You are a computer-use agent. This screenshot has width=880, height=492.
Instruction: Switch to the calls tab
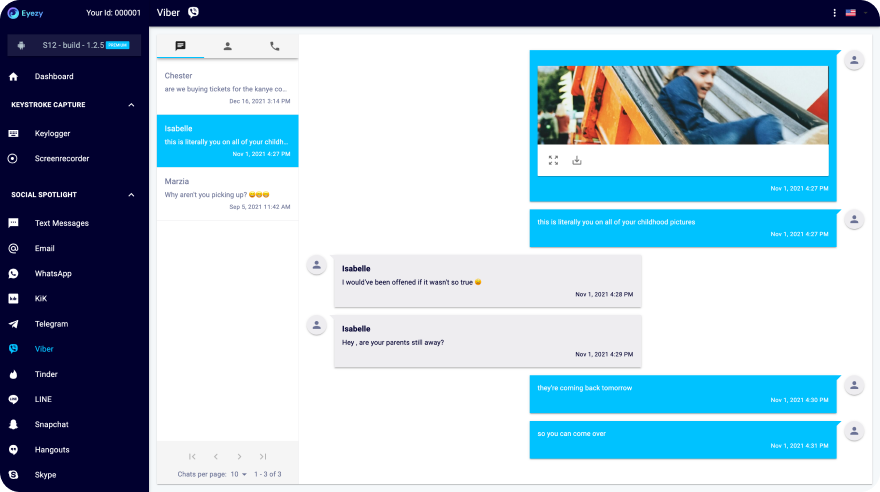pos(274,46)
